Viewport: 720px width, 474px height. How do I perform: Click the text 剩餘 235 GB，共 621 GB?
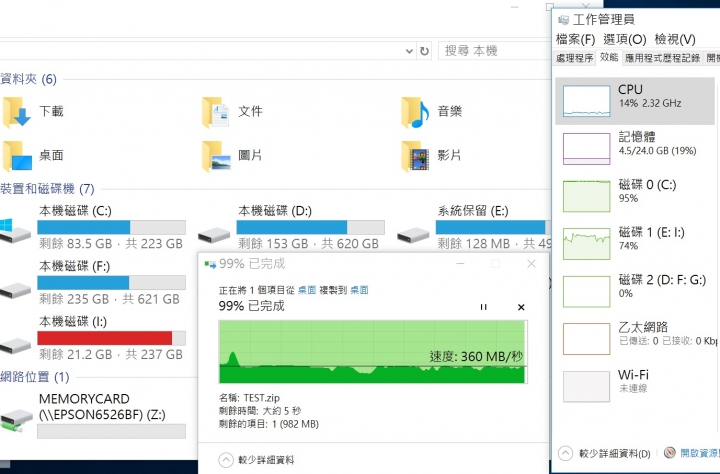pyautogui.click(x=109, y=299)
